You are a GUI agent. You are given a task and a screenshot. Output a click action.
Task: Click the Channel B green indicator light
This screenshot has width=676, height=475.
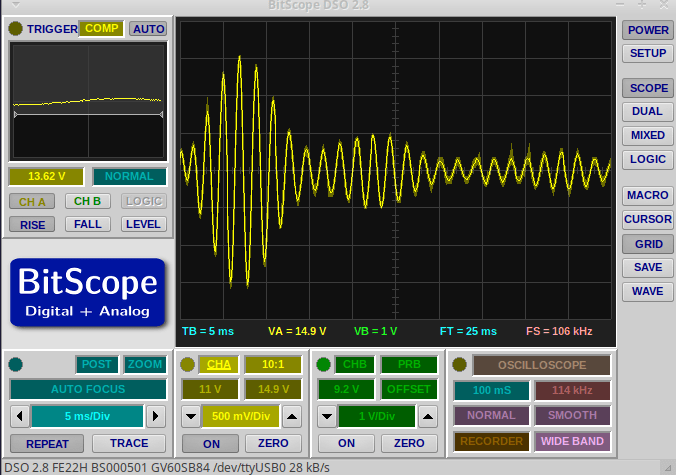[323, 365]
